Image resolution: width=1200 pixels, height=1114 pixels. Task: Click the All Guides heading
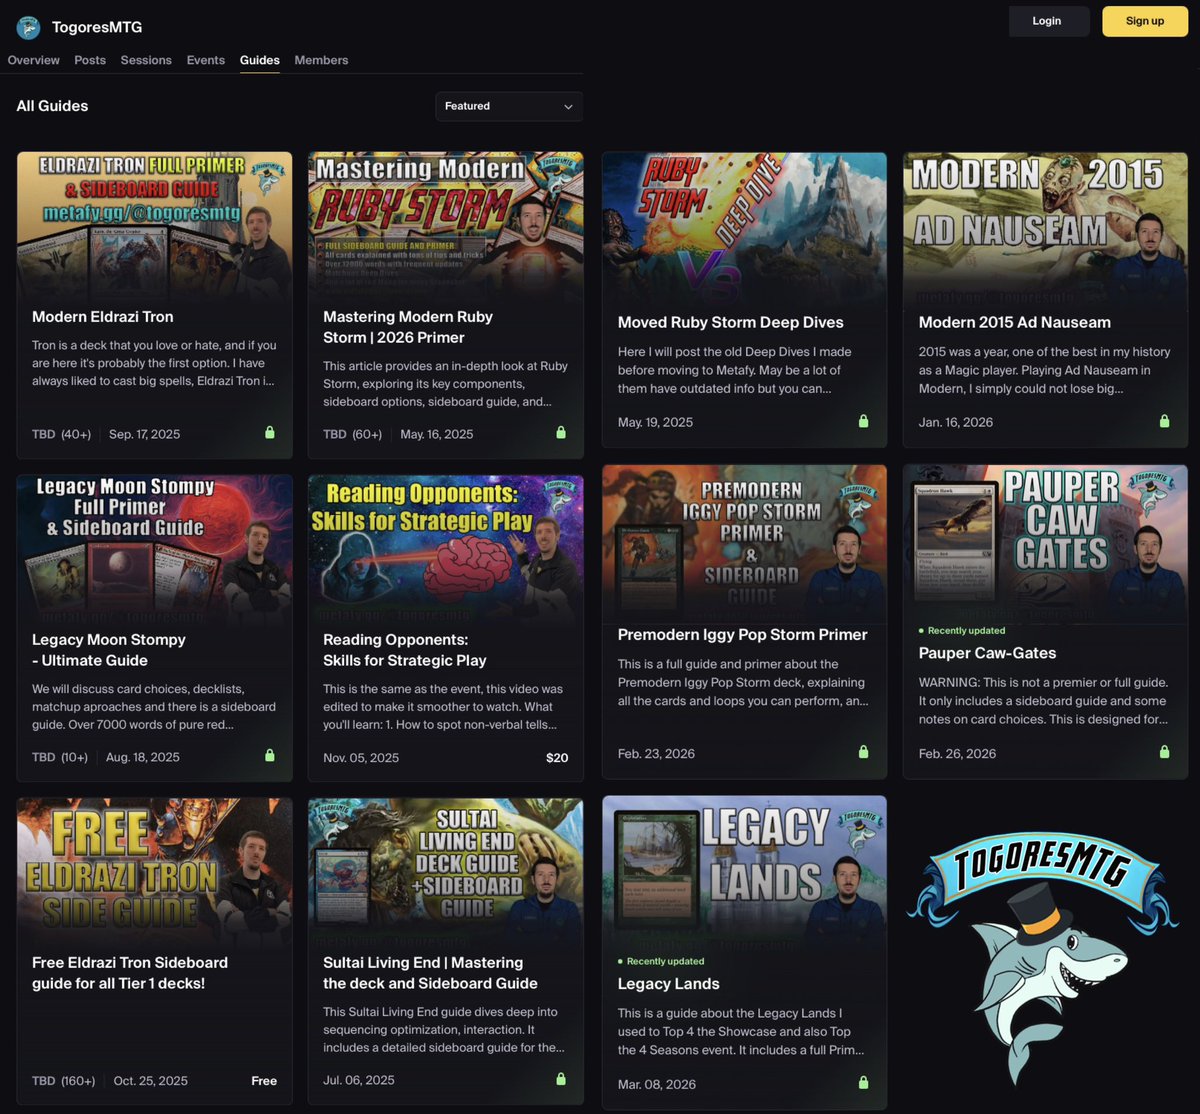[x=53, y=106]
